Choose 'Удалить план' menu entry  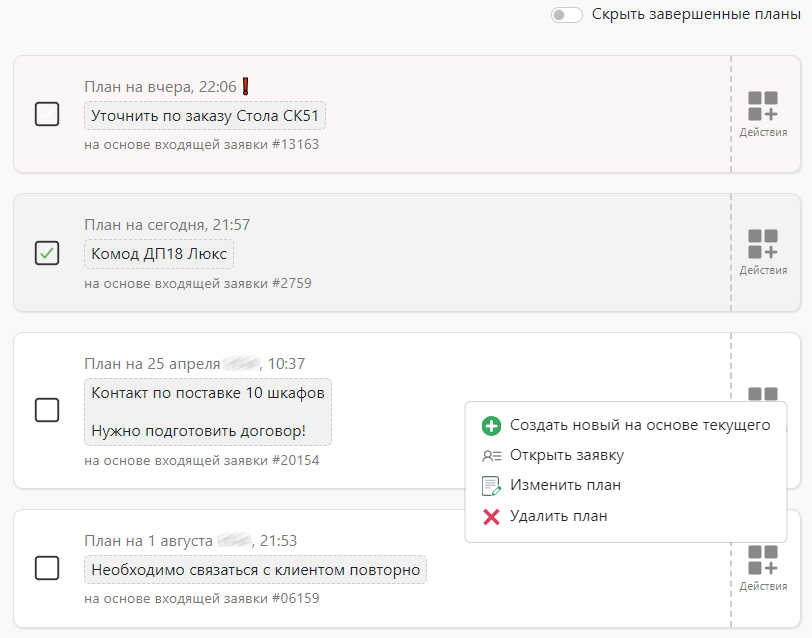point(558,516)
